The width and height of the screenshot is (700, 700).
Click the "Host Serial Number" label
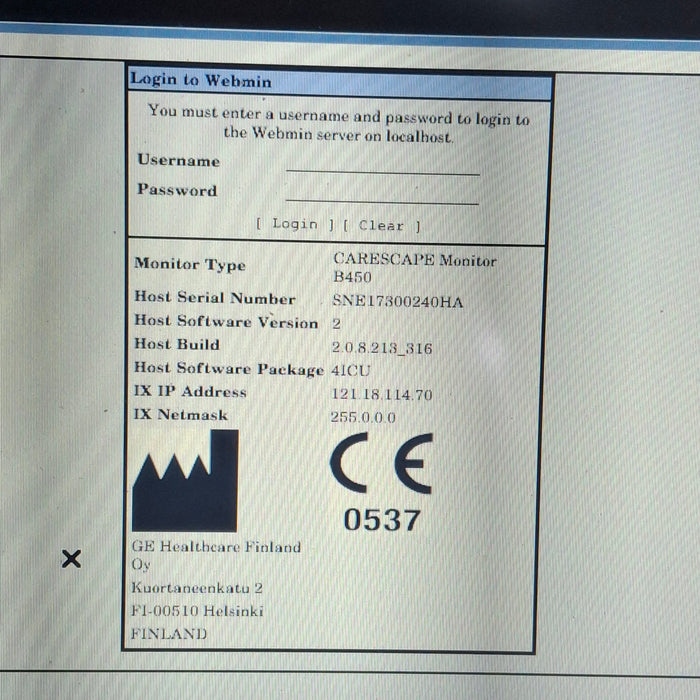click(x=215, y=298)
